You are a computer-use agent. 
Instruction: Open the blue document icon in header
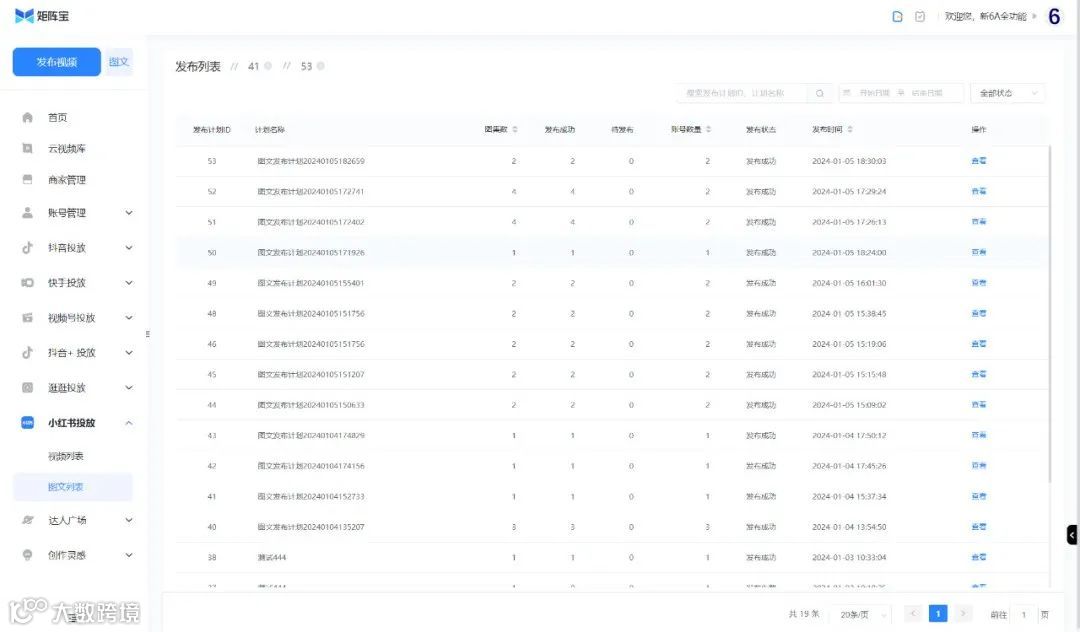(x=897, y=17)
